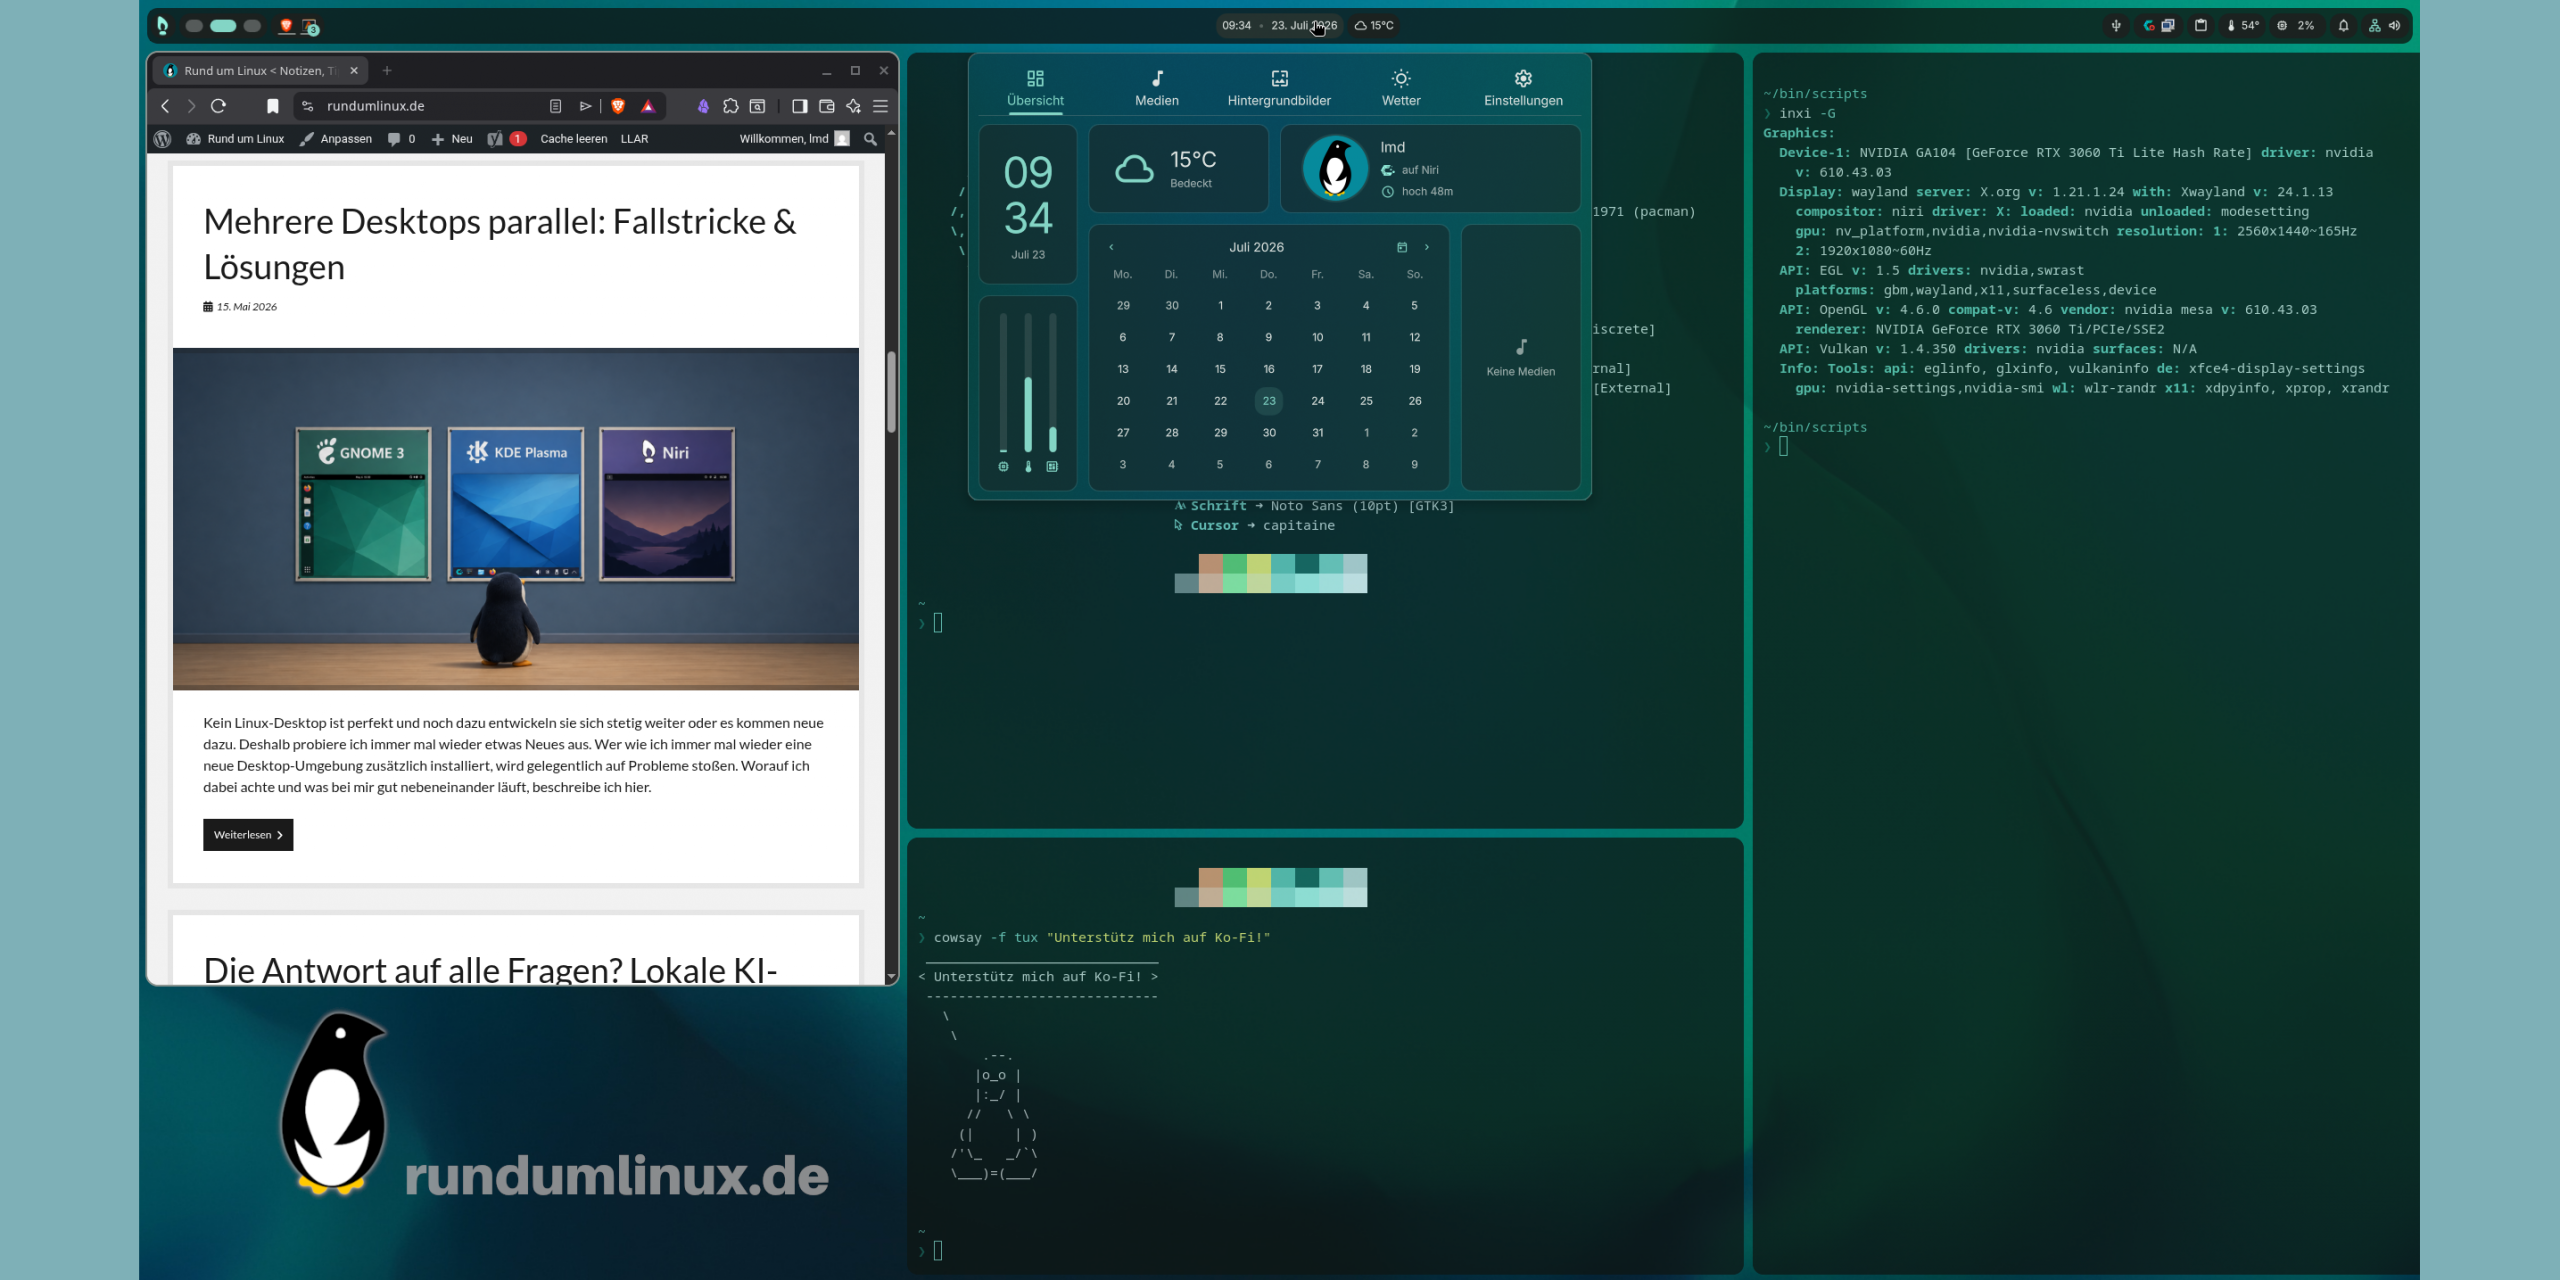
Task: Click the WordPress logo in admin bar
Action: [x=163, y=139]
